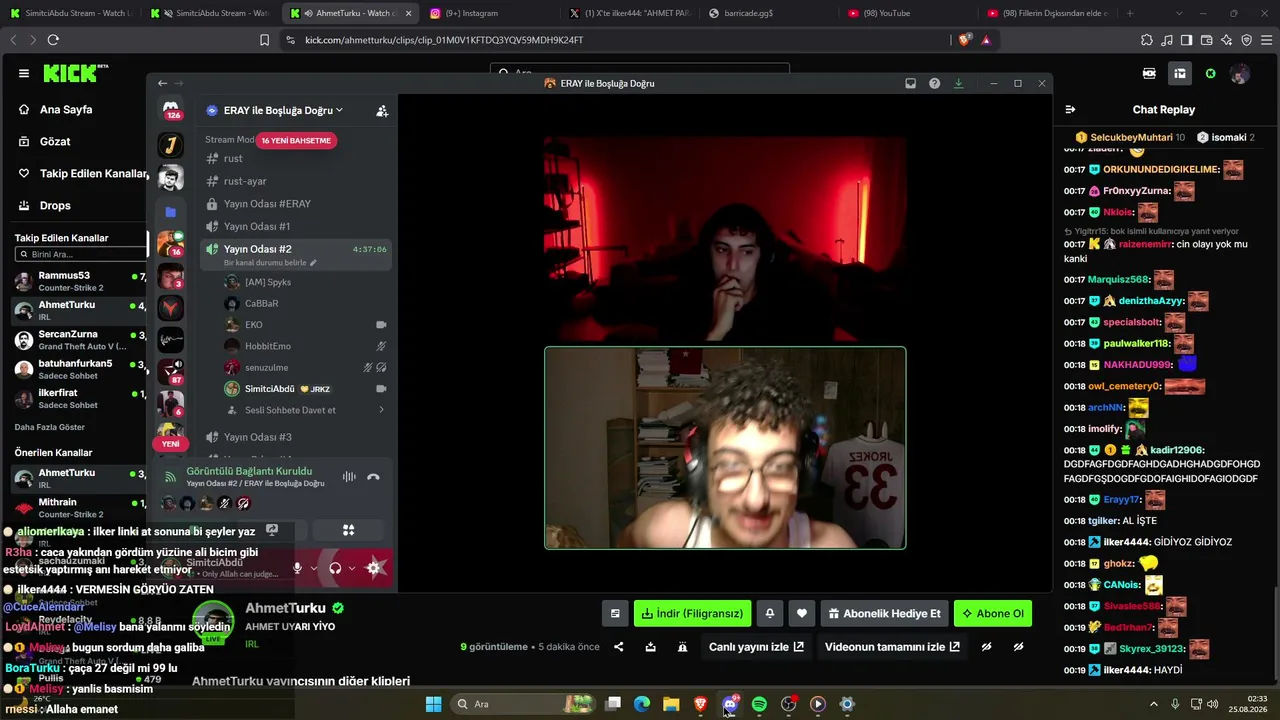
Task: Click the İndir (Filigransız) button
Action: click(x=693, y=614)
